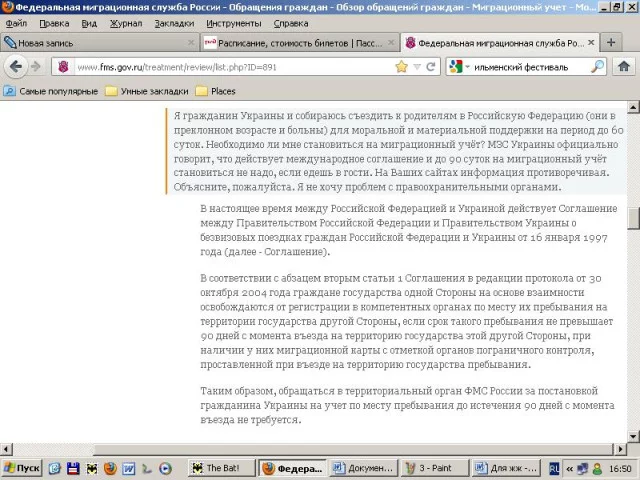Click the vertical scrollbar down arrow
Image resolution: width=640 pixels, height=480 pixels.
coord(633,436)
